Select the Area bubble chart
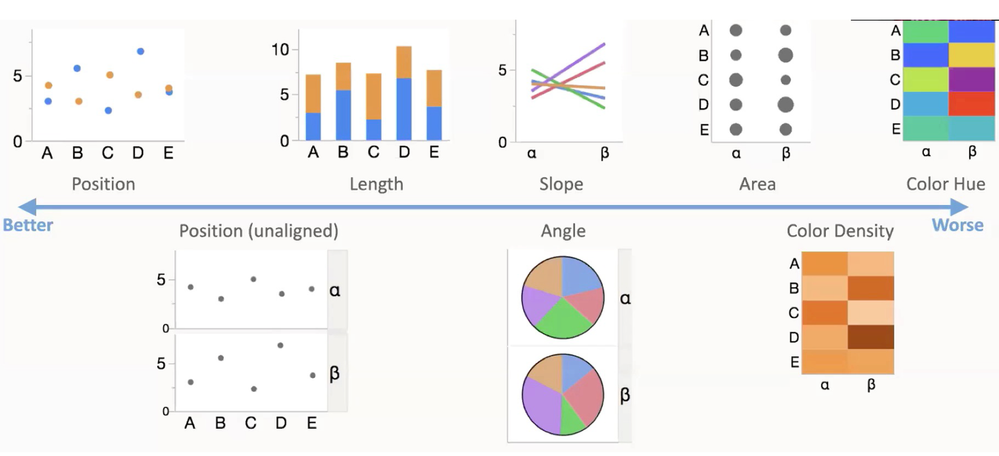This screenshot has width=999, height=456. pos(761,80)
